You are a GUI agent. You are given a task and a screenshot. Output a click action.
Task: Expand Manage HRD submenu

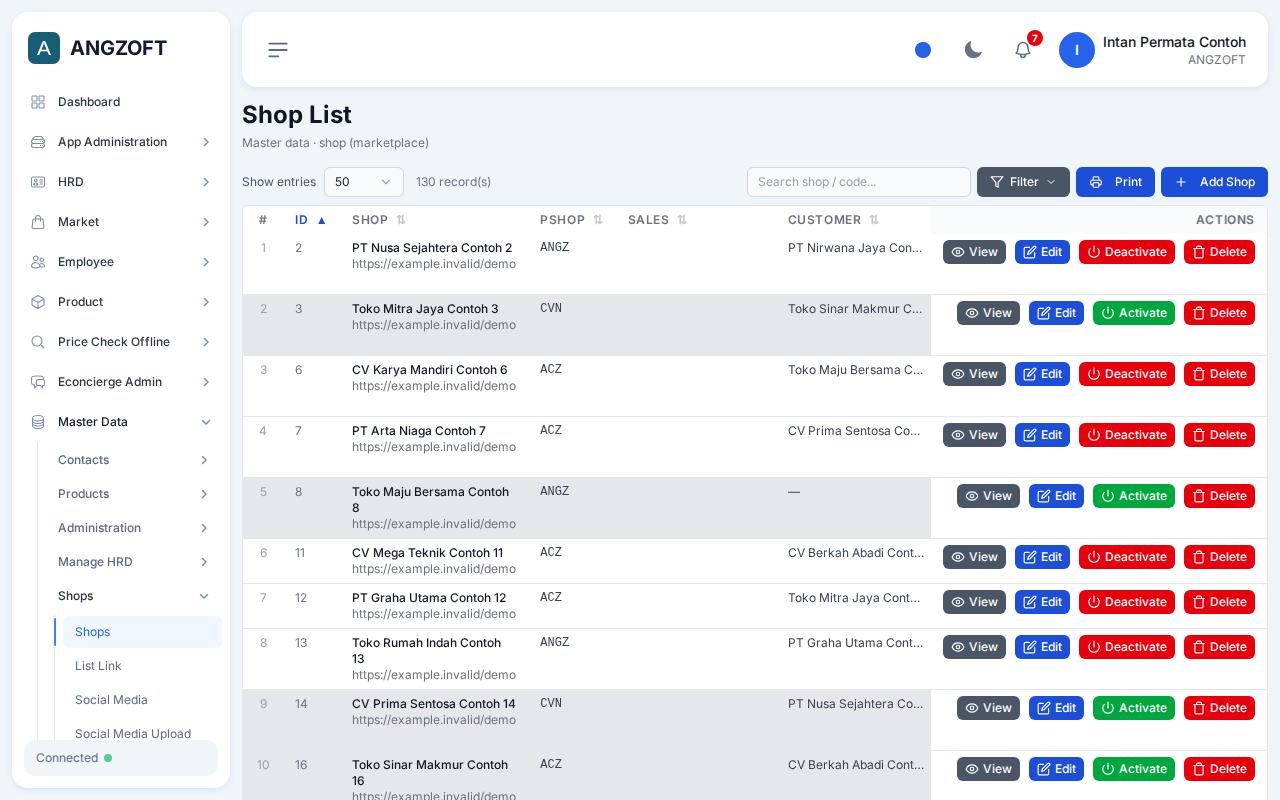pyautogui.click(x=134, y=562)
